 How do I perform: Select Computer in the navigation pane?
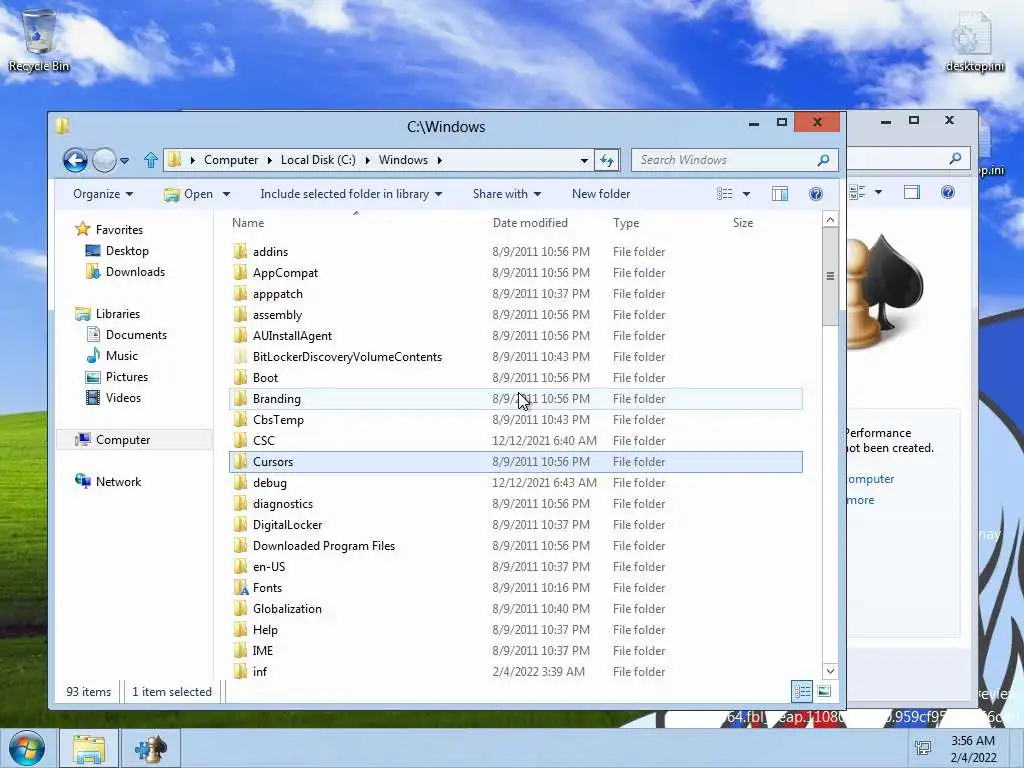coord(123,440)
